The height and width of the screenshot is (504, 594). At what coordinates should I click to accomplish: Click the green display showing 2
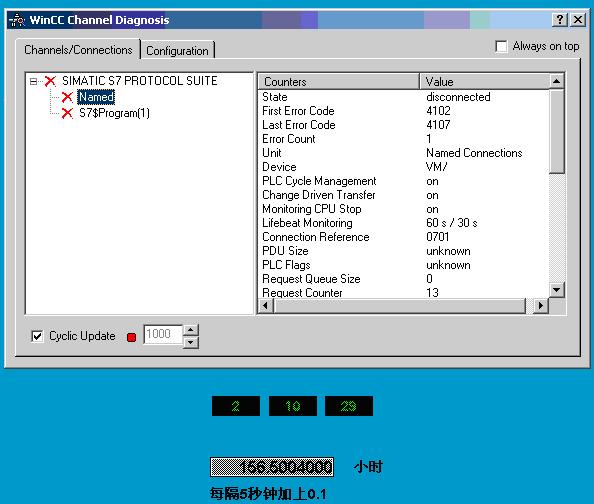tap(236, 406)
